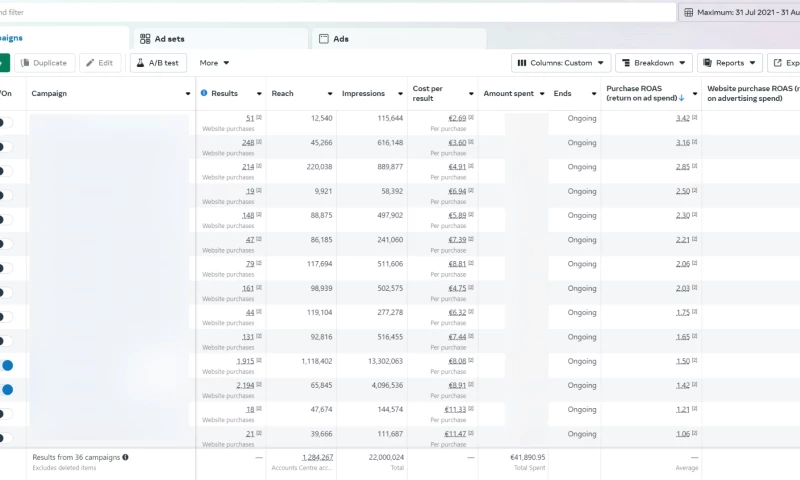Open the Columns: Custom dropdown

pos(561,63)
